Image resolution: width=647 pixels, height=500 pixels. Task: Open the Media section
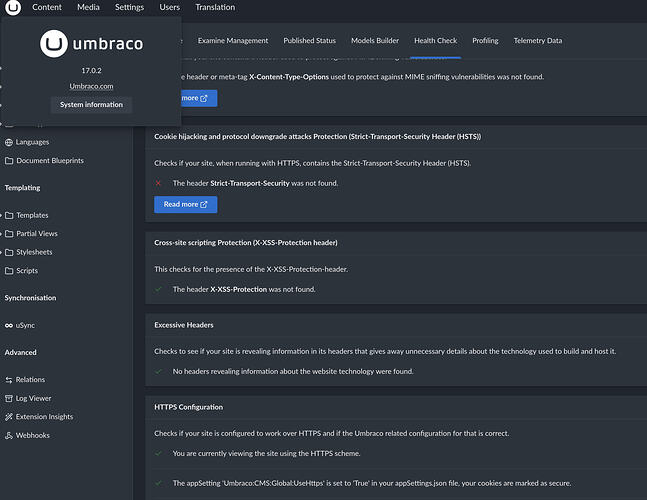pyautogui.click(x=88, y=7)
